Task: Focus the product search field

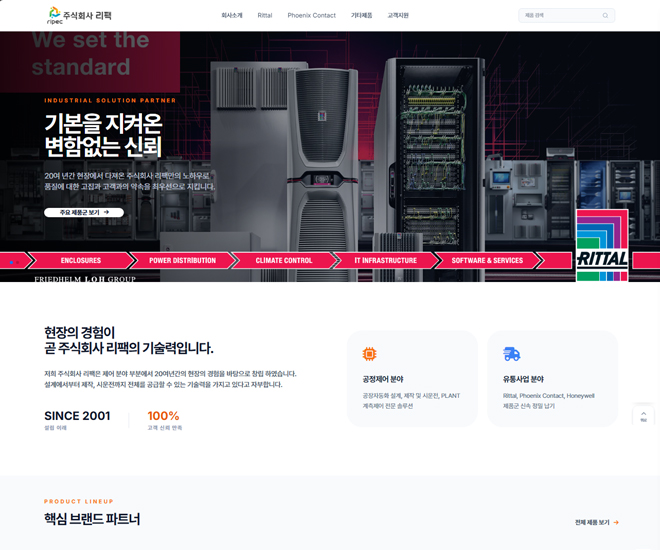Action: tap(566, 16)
